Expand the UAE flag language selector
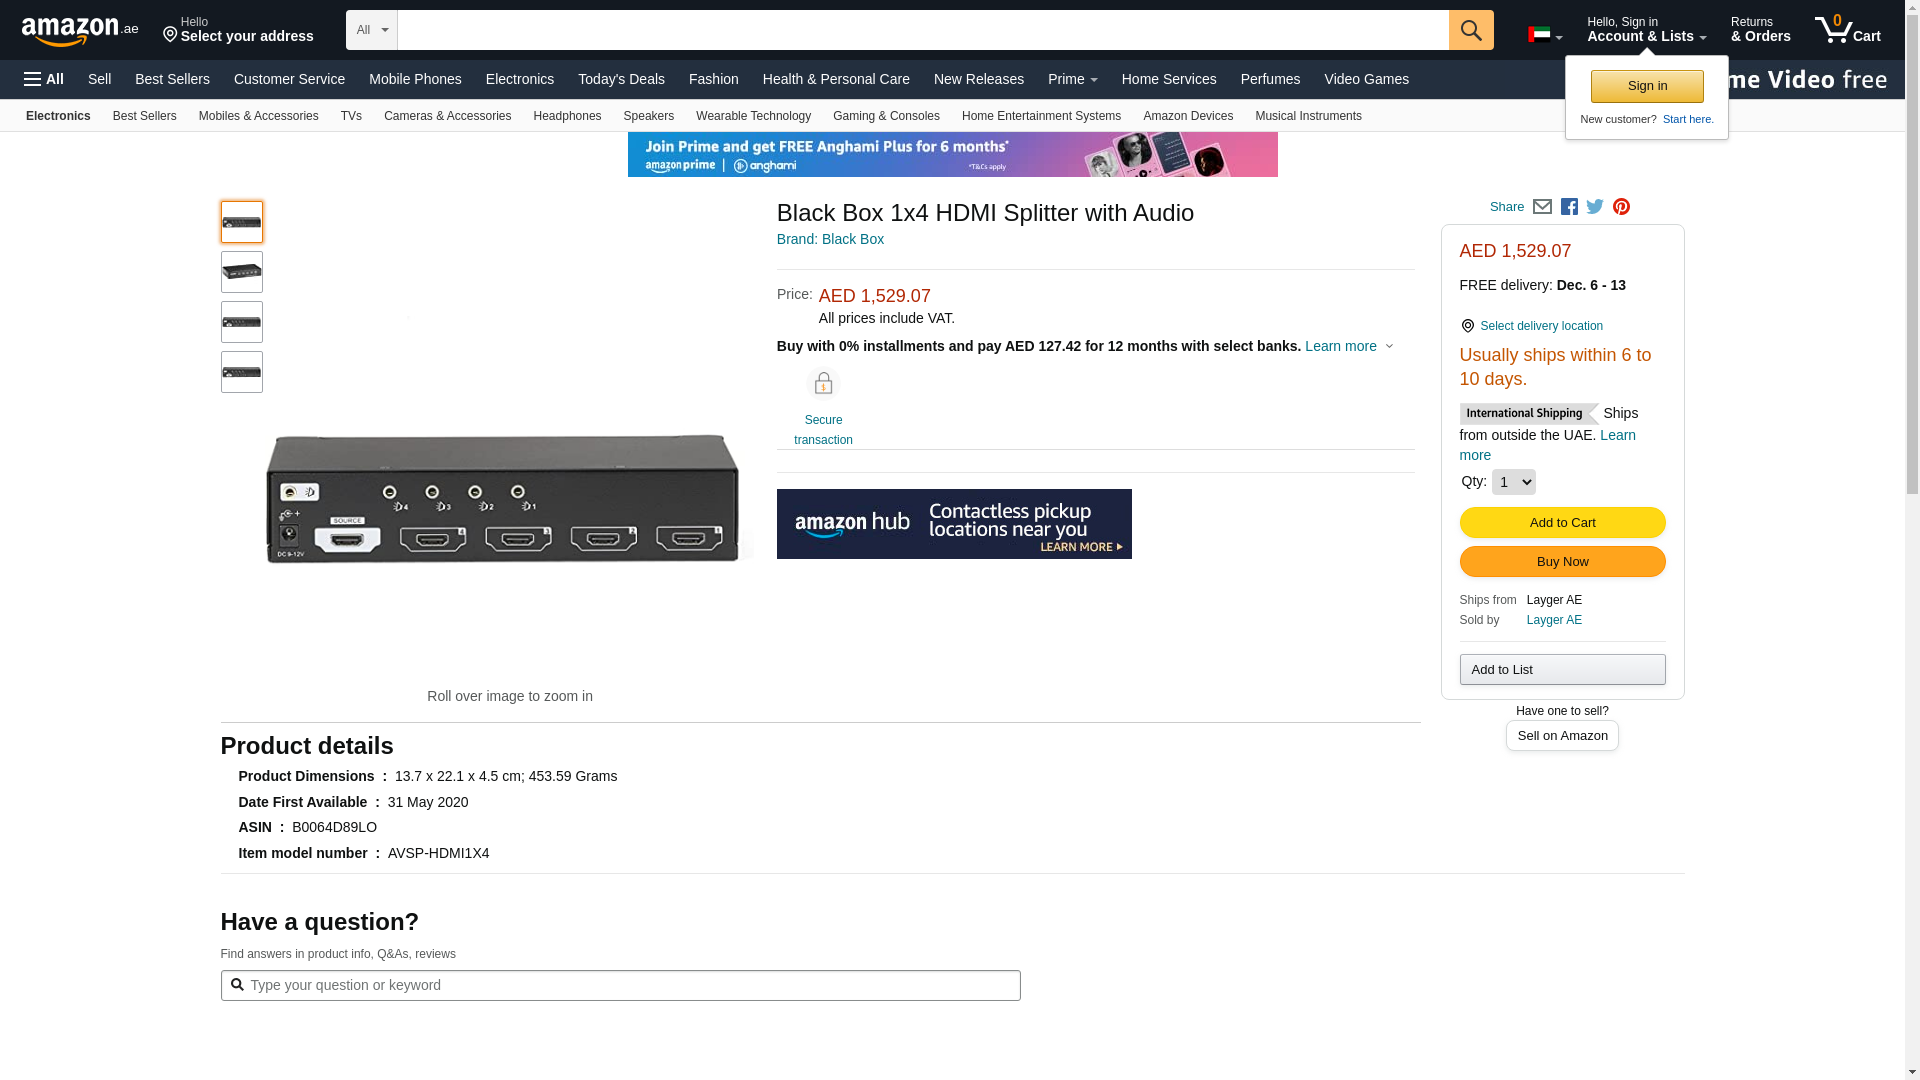Image resolution: width=1920 pixels, height=1080 pixels. click(x=1545, y=35)
